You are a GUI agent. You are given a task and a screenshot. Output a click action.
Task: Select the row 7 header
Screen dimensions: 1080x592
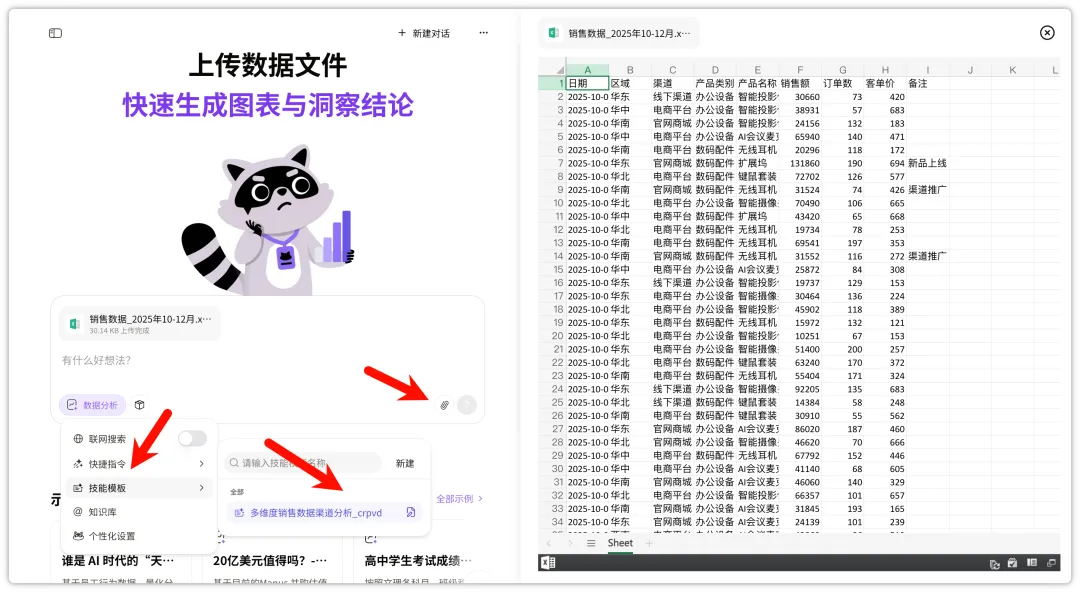click(x=552, y=163)
